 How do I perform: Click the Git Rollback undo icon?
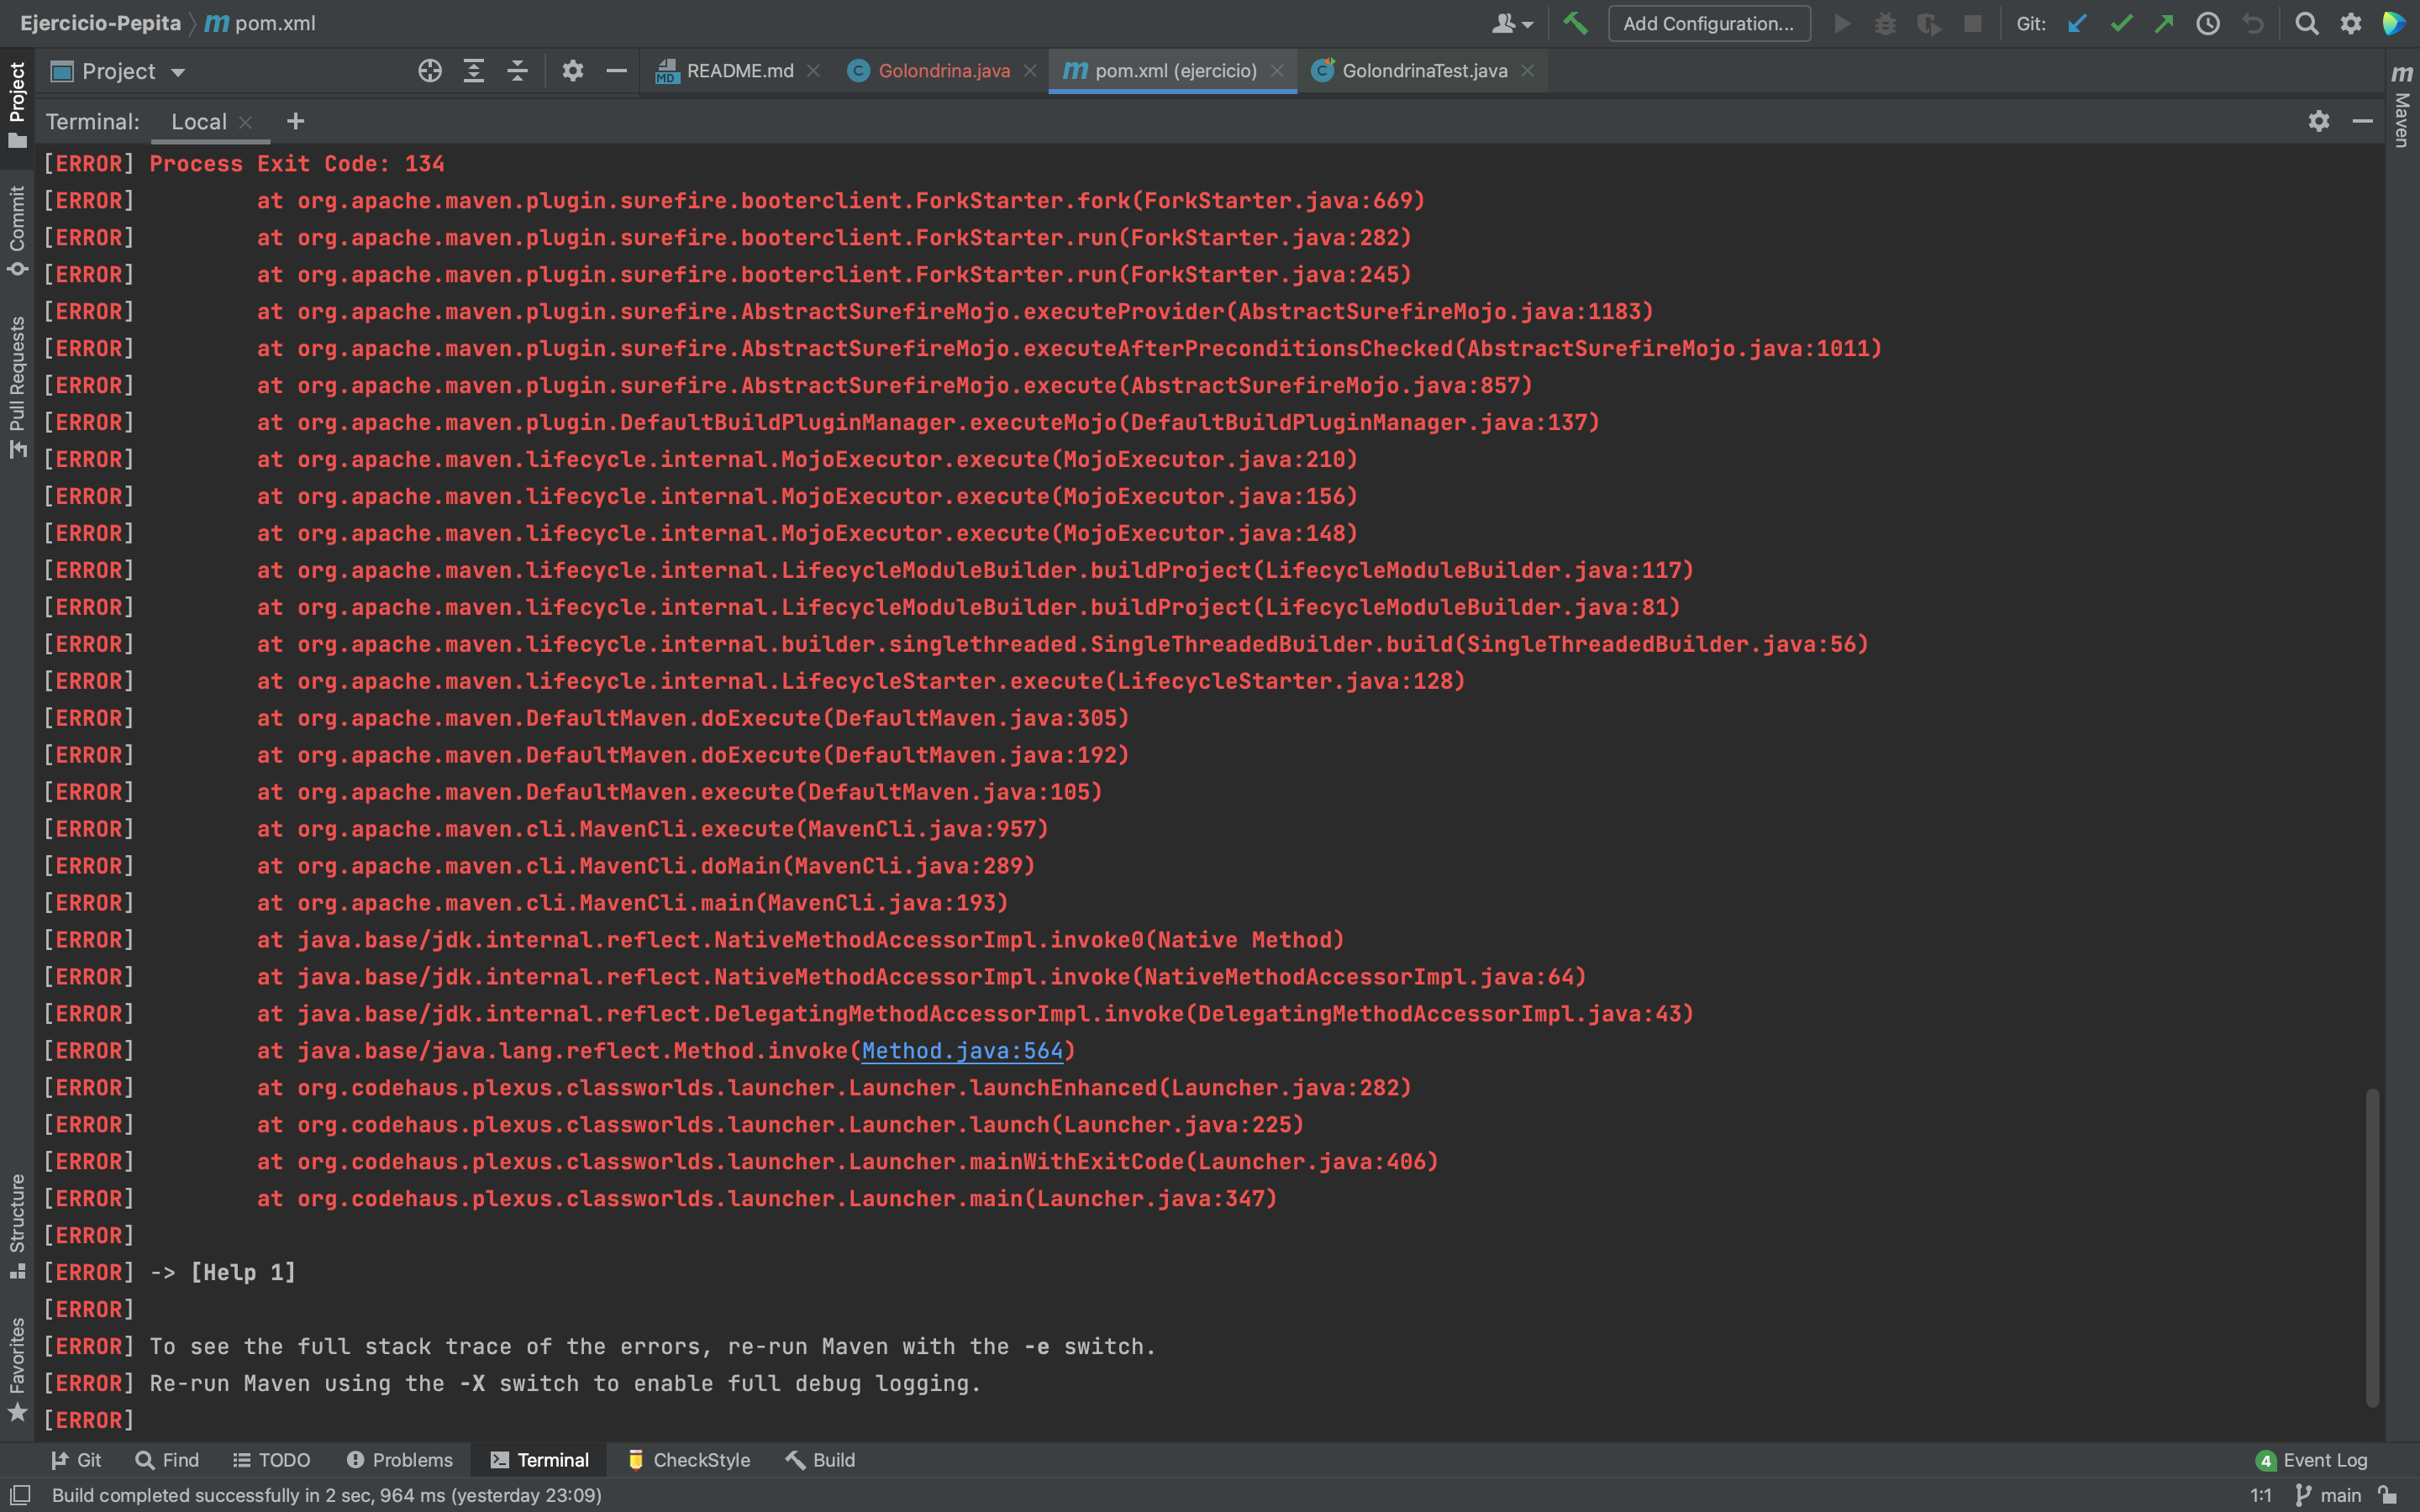point(2252,23)
